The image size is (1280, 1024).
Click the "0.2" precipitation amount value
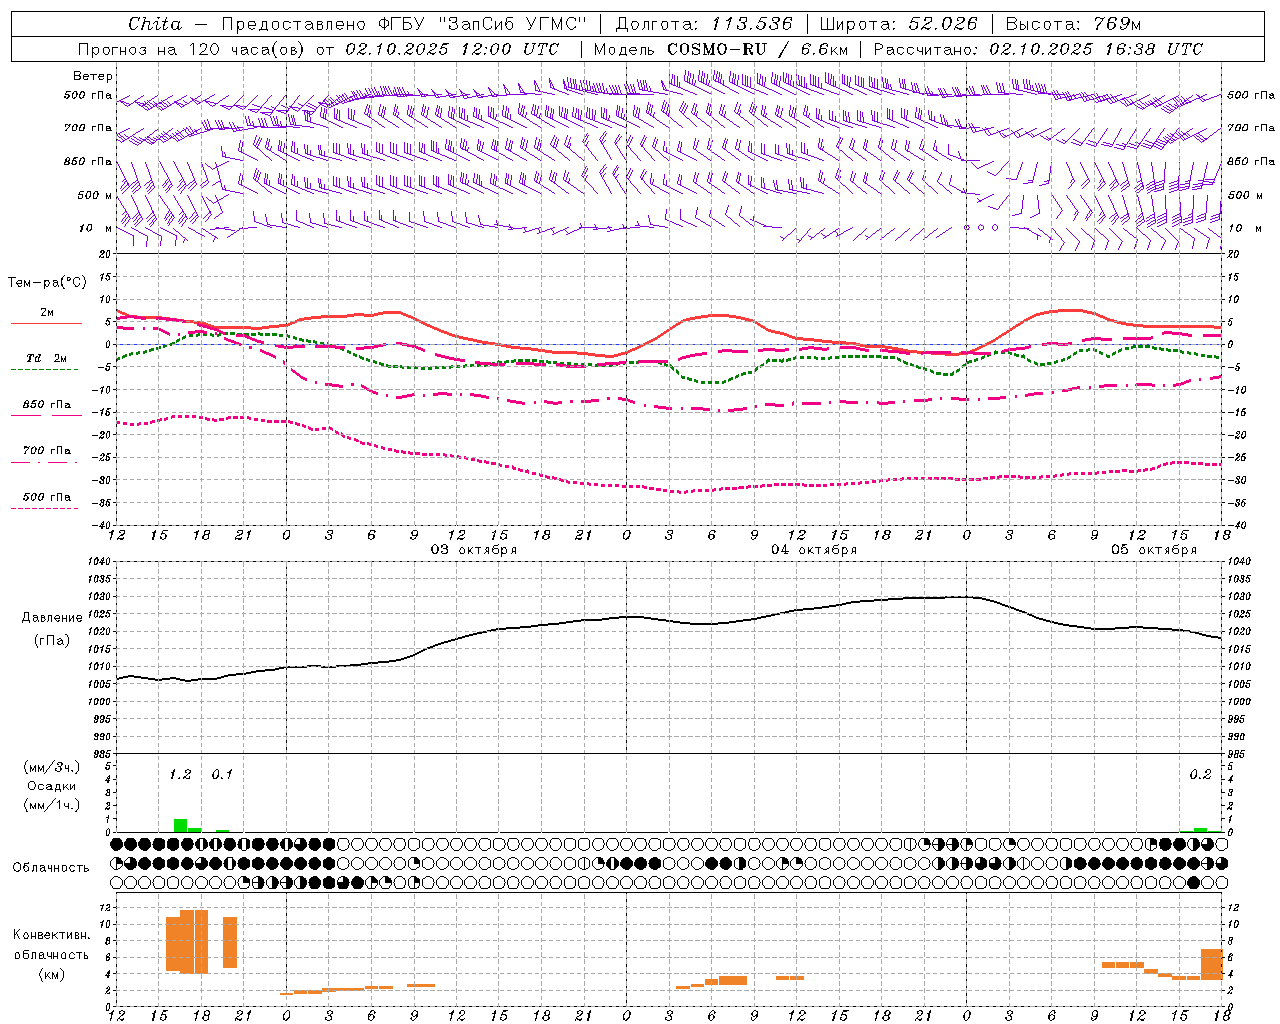[1200, 774]
